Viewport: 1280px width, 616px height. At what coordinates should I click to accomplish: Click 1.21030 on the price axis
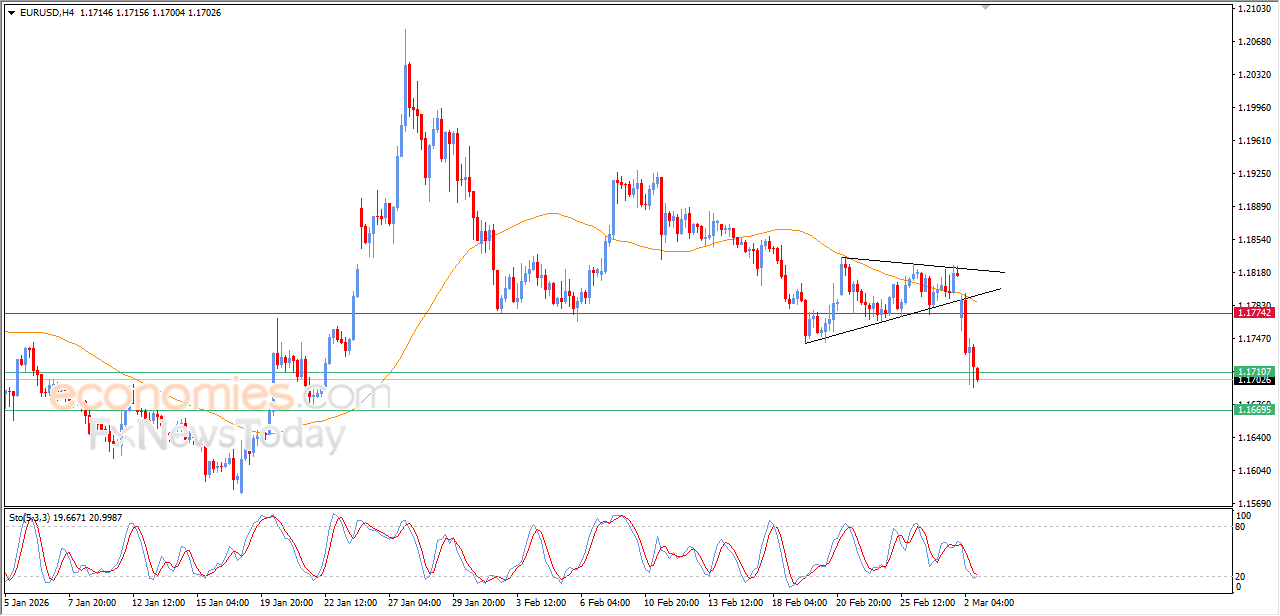(1253, 9)
